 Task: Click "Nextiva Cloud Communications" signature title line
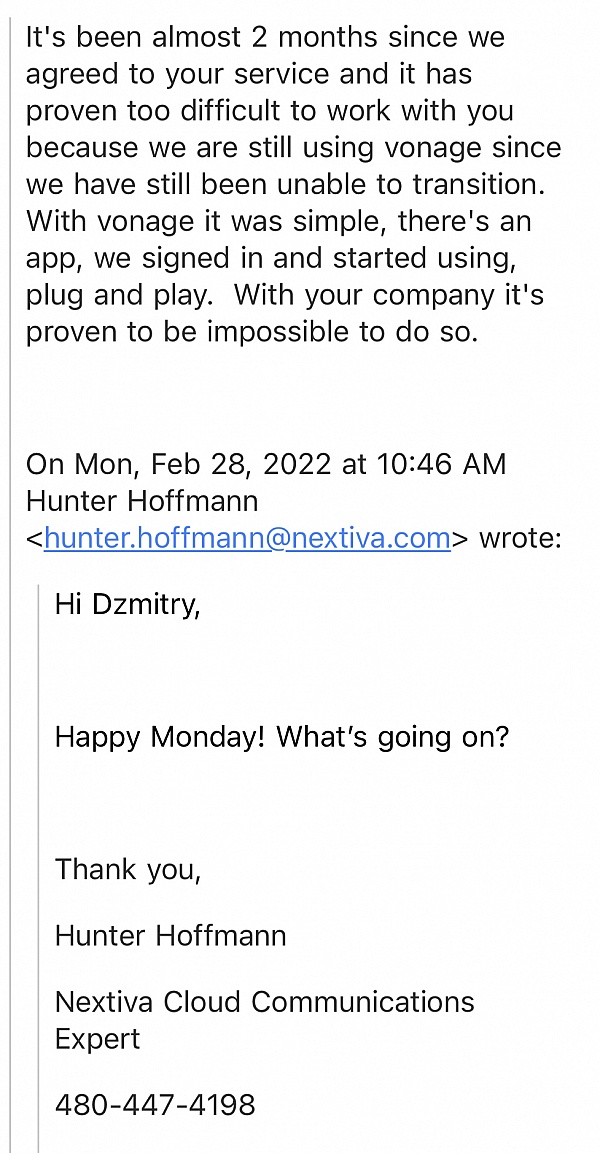(x=264, y=1002)
